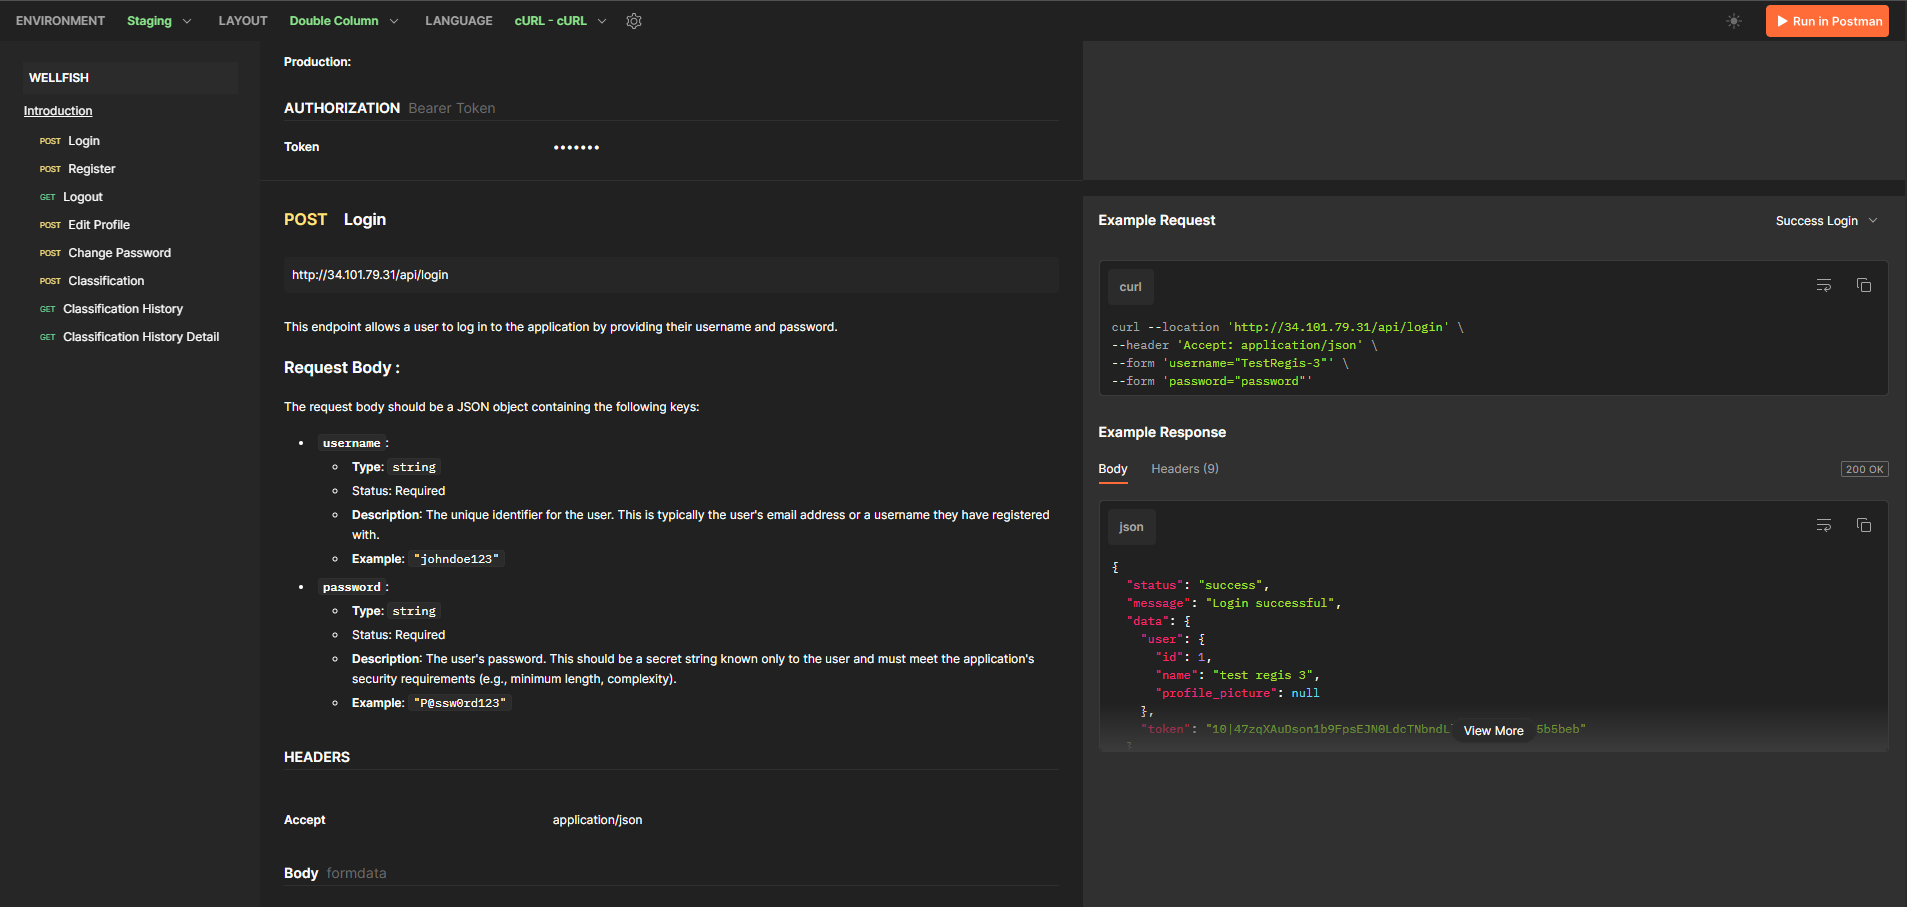
Task: Open the documentation settings gear icon
Action: (x=634, y=21)
